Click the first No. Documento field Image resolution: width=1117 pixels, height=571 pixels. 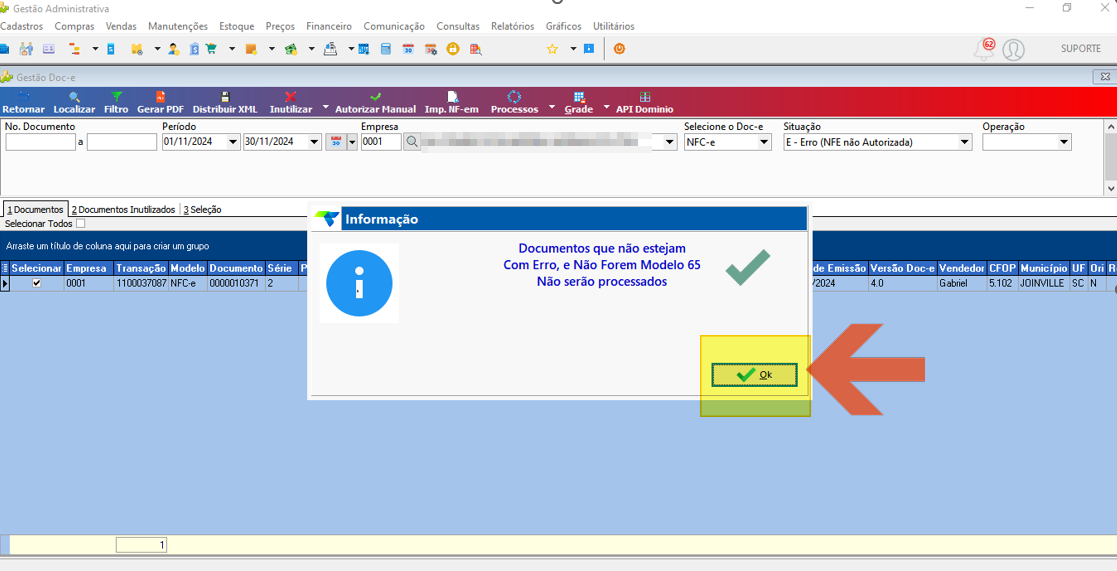click(40, 142)
